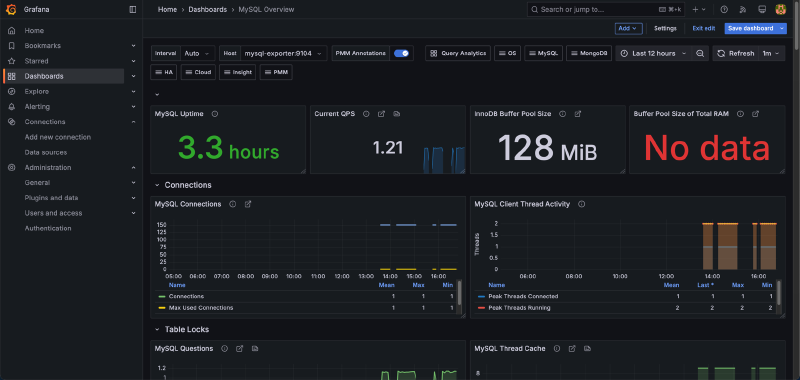Toggle PMM Annotations switch off
This screenshot has width=800, height=380.
point(402,54)
